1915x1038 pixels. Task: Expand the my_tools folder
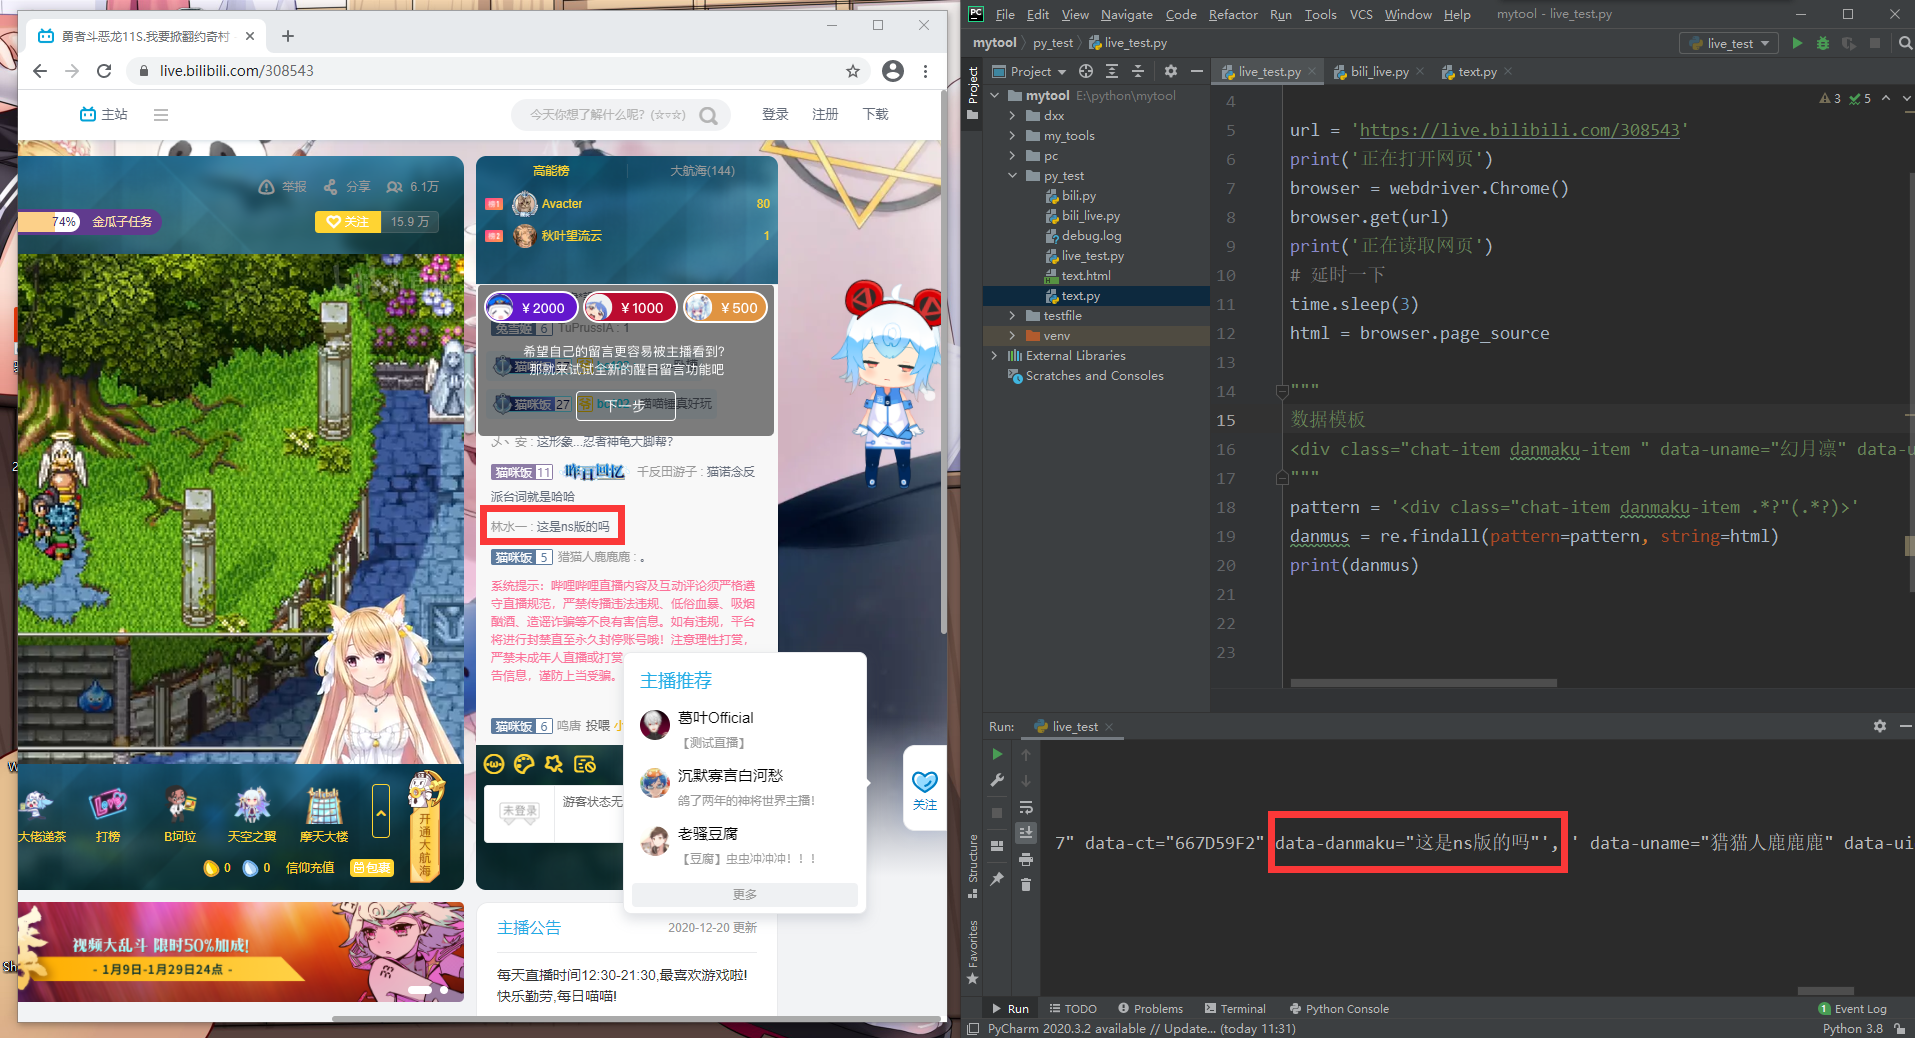[1012, 136]
